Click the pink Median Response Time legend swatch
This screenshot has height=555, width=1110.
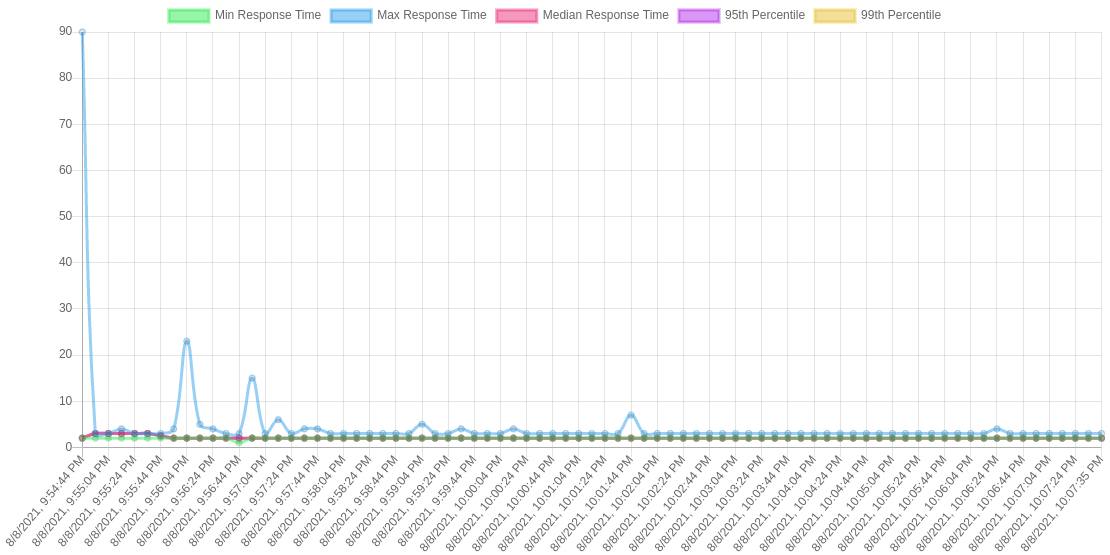(x=516, y=15)
